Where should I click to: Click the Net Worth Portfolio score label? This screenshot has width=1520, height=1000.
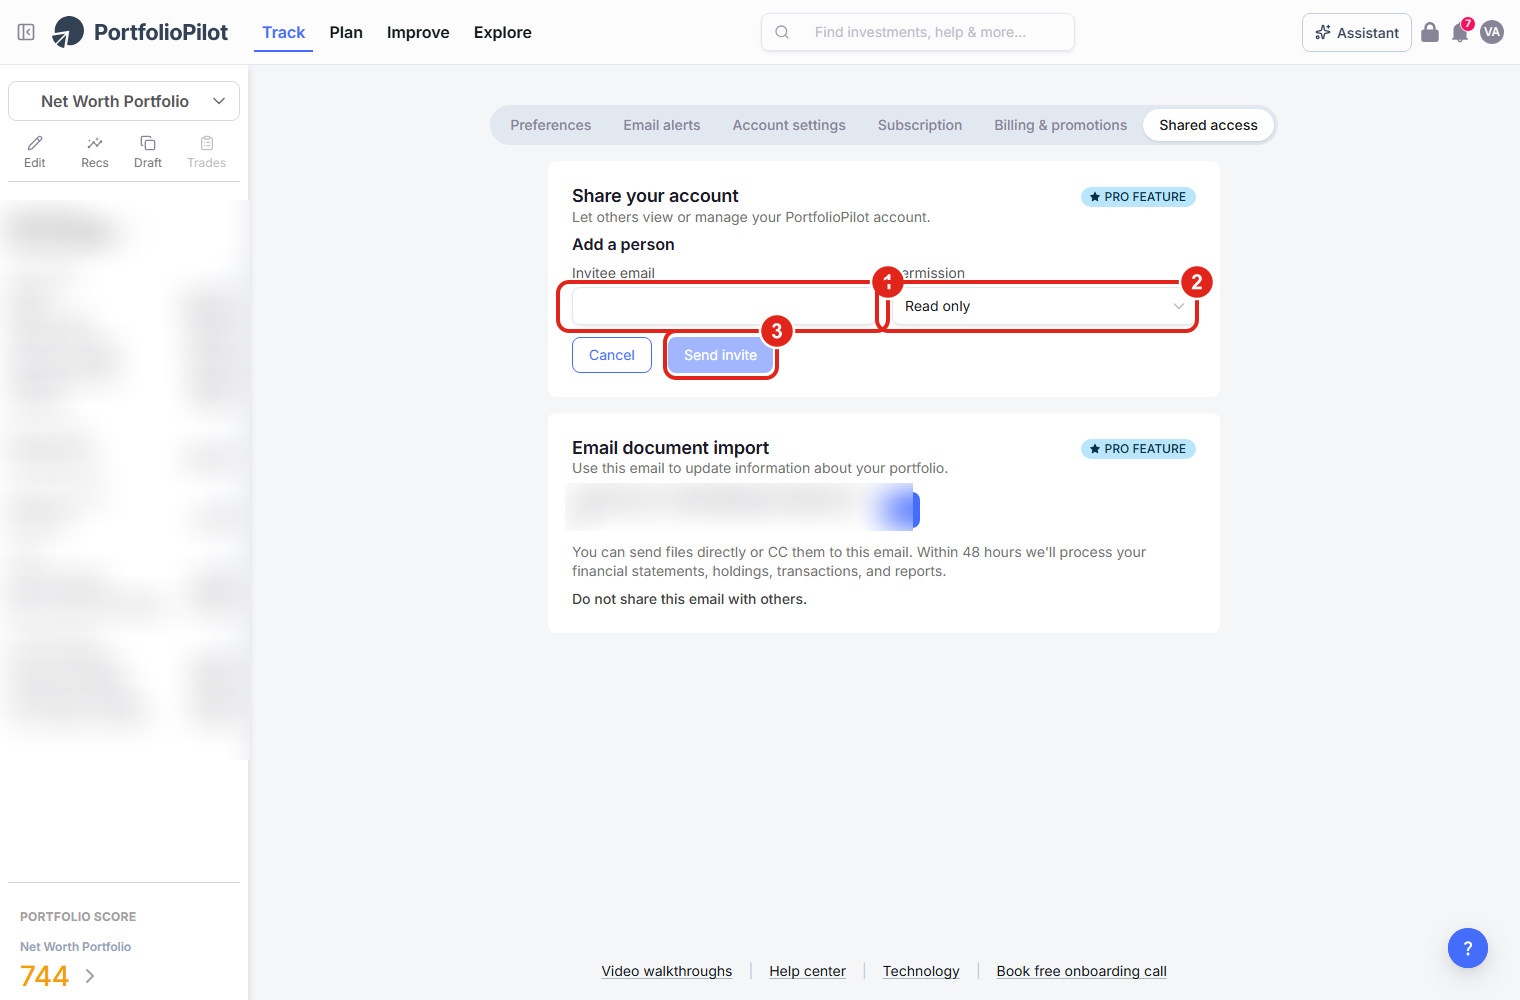point(75,946)
